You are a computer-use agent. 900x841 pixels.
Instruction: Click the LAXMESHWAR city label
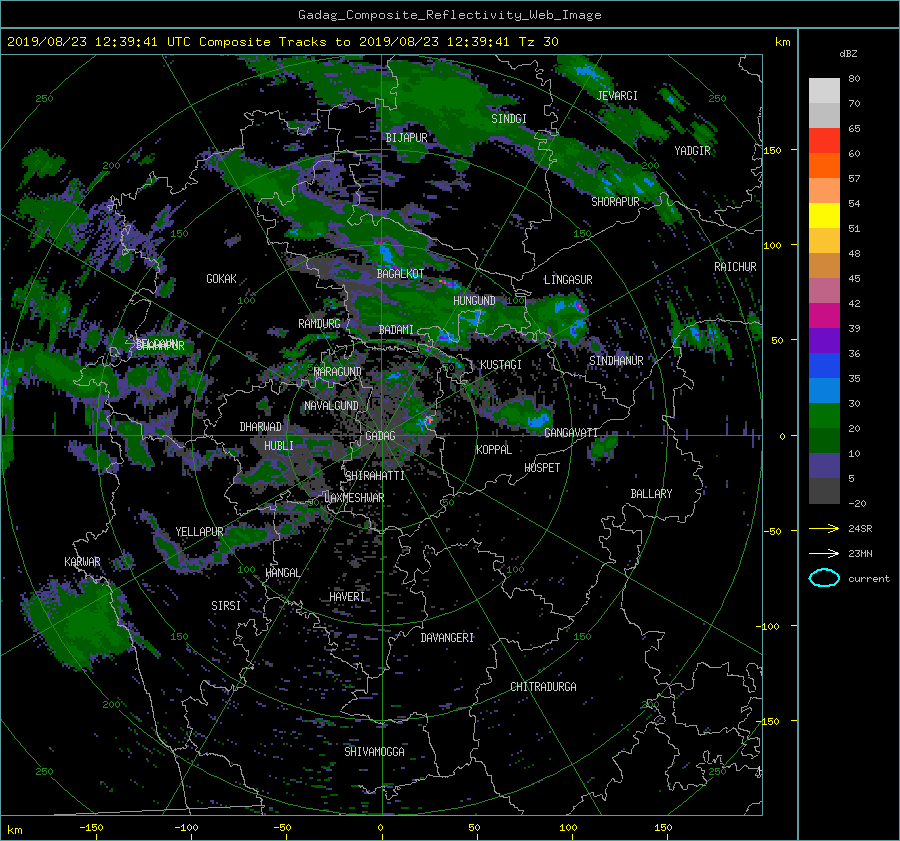click(x=354, y=498)
